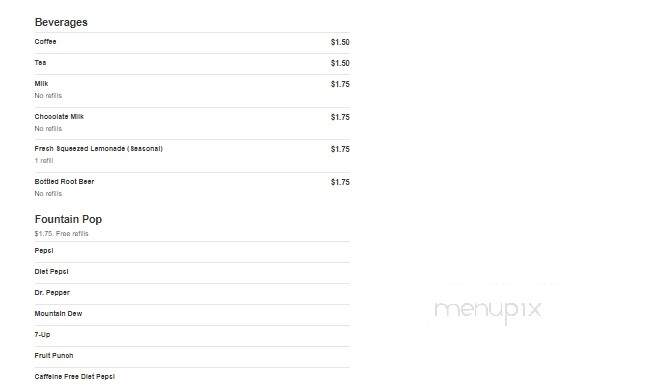Select the Mountain Dew entry
Viewport: 667px width, 392px height.
point(58,313)
